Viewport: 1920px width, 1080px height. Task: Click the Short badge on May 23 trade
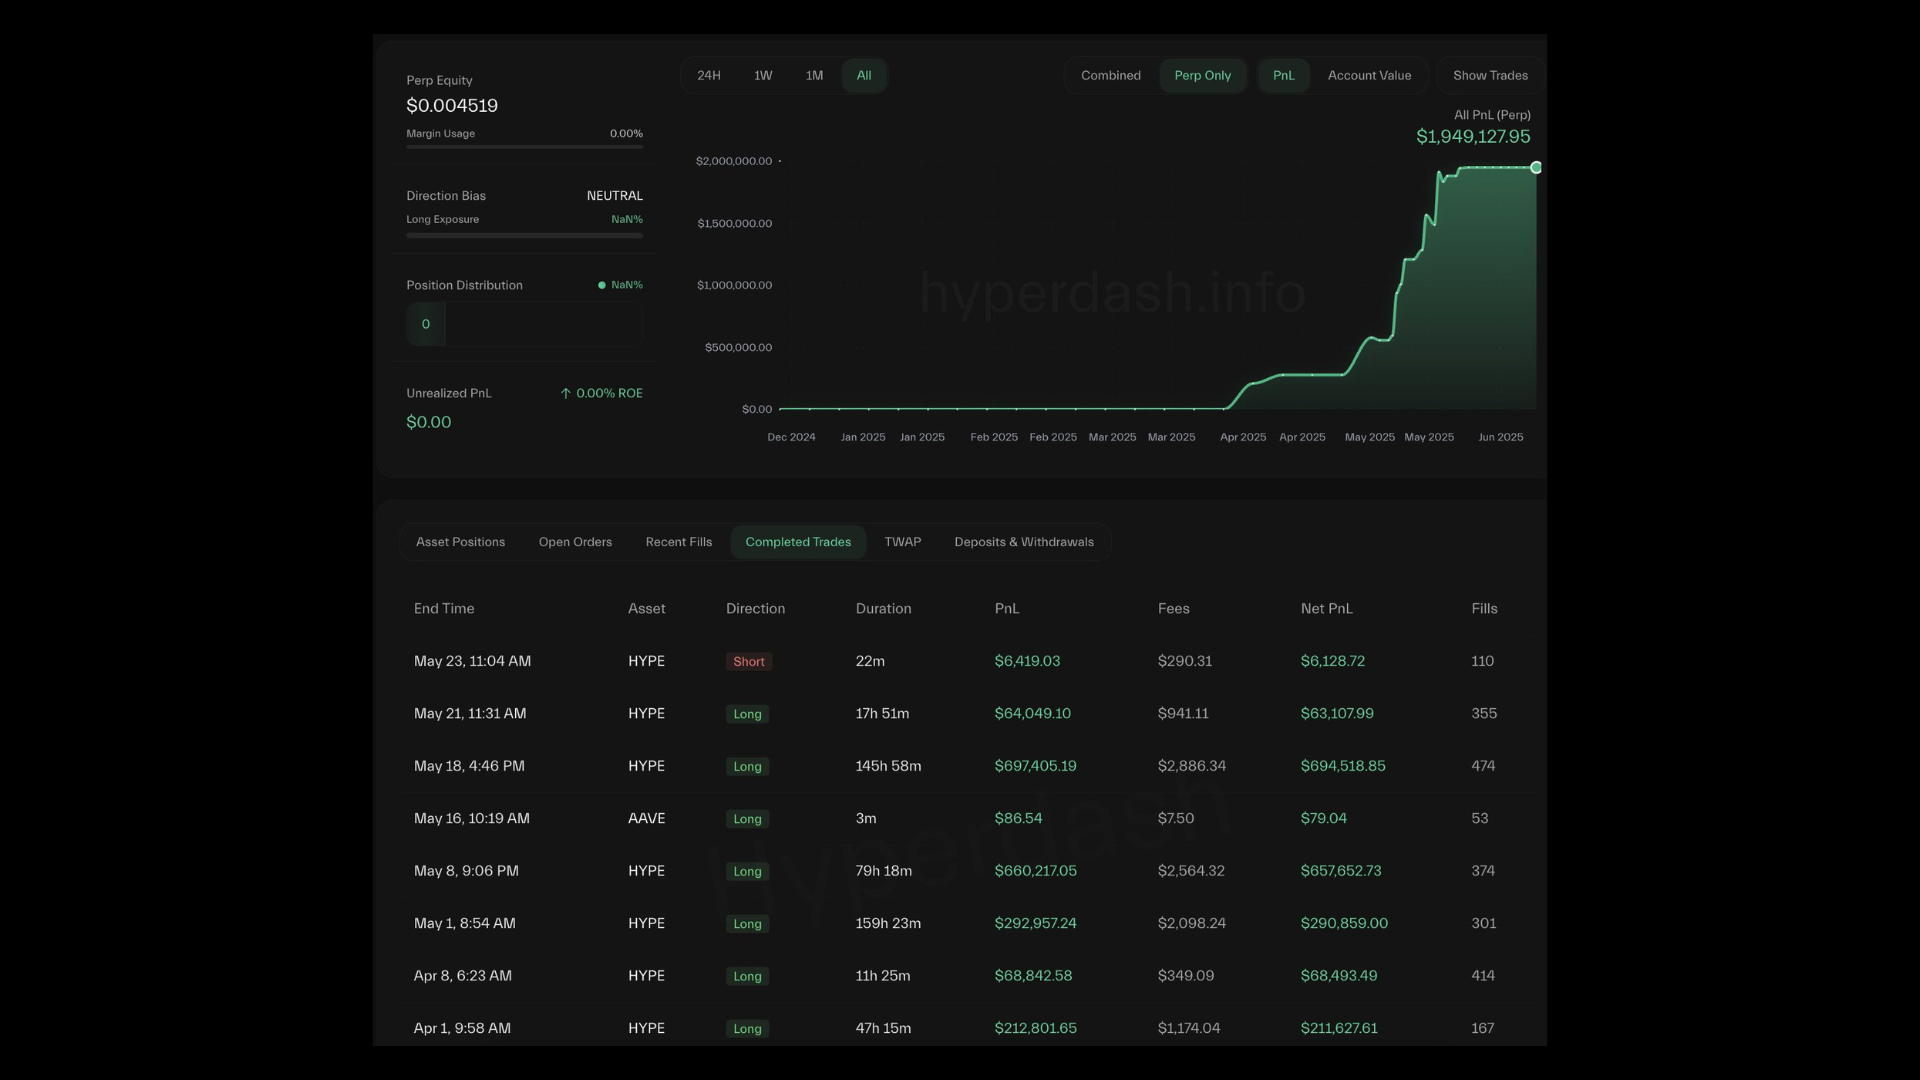click(748, 662)
